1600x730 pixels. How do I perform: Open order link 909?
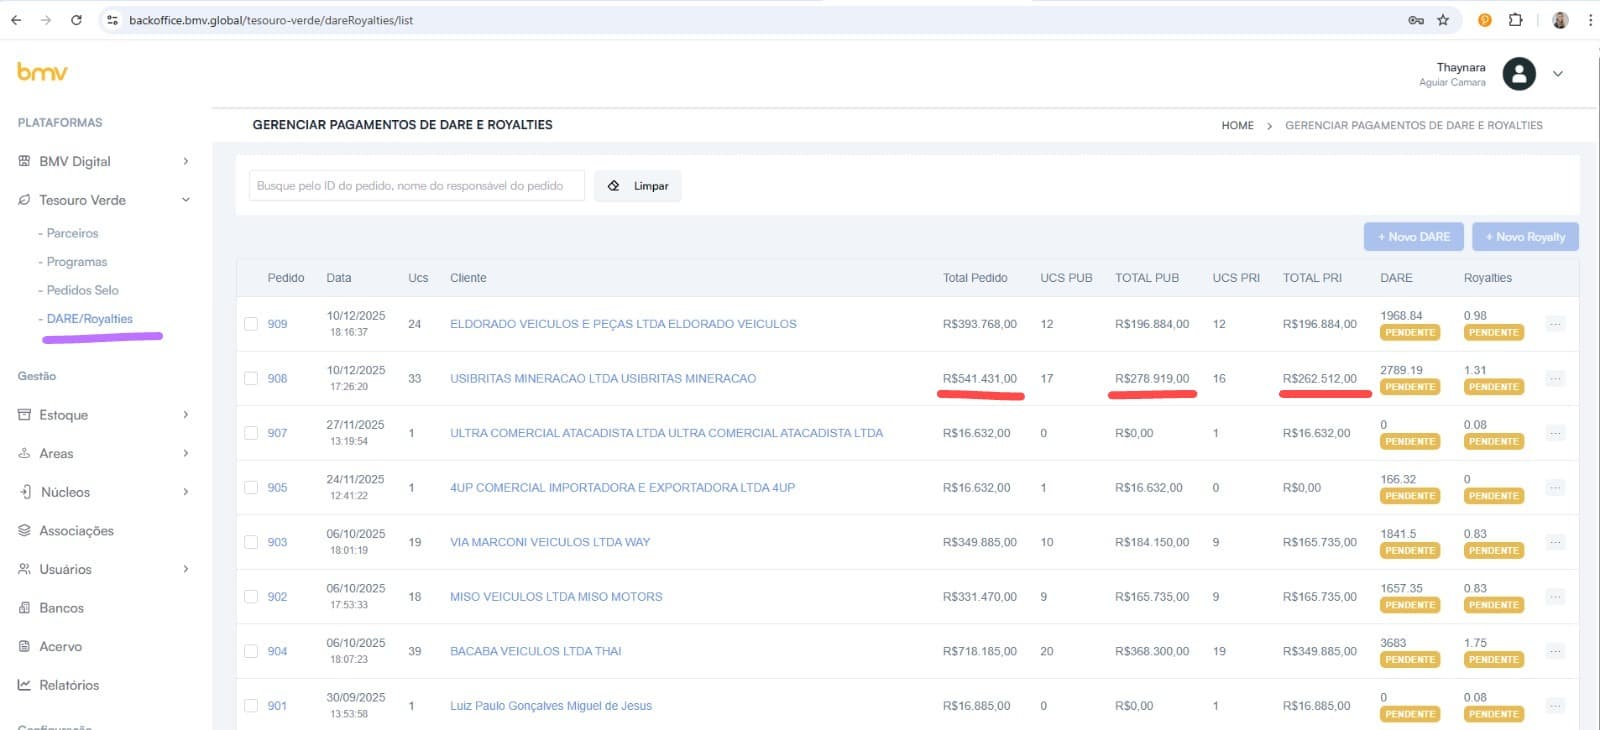(x=277, y=324)
